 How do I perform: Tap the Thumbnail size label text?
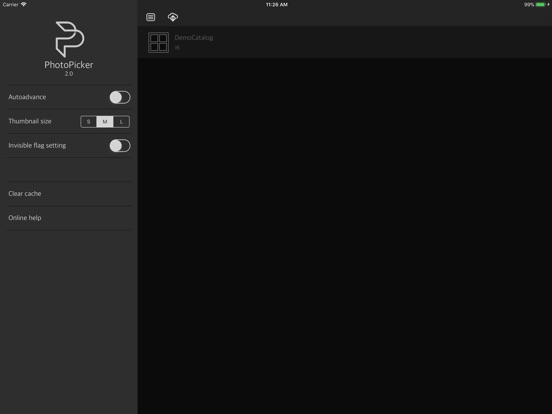point(30,121)
